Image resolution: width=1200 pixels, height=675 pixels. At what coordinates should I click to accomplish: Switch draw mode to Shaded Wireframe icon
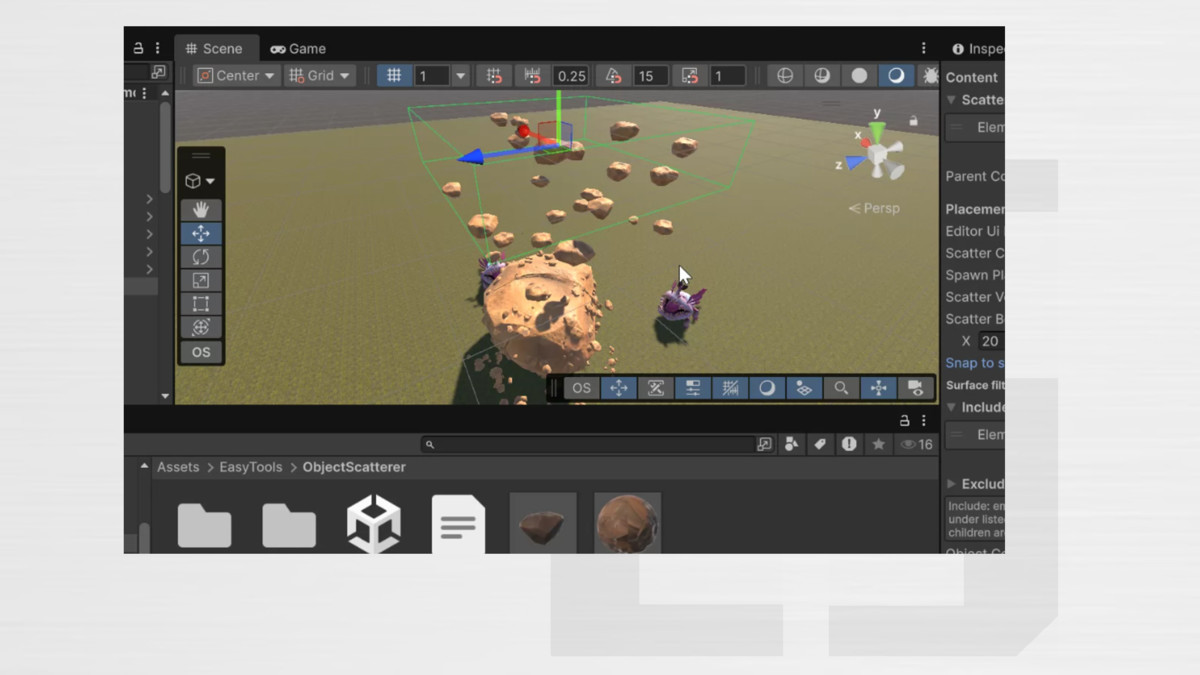pos(822,76)
